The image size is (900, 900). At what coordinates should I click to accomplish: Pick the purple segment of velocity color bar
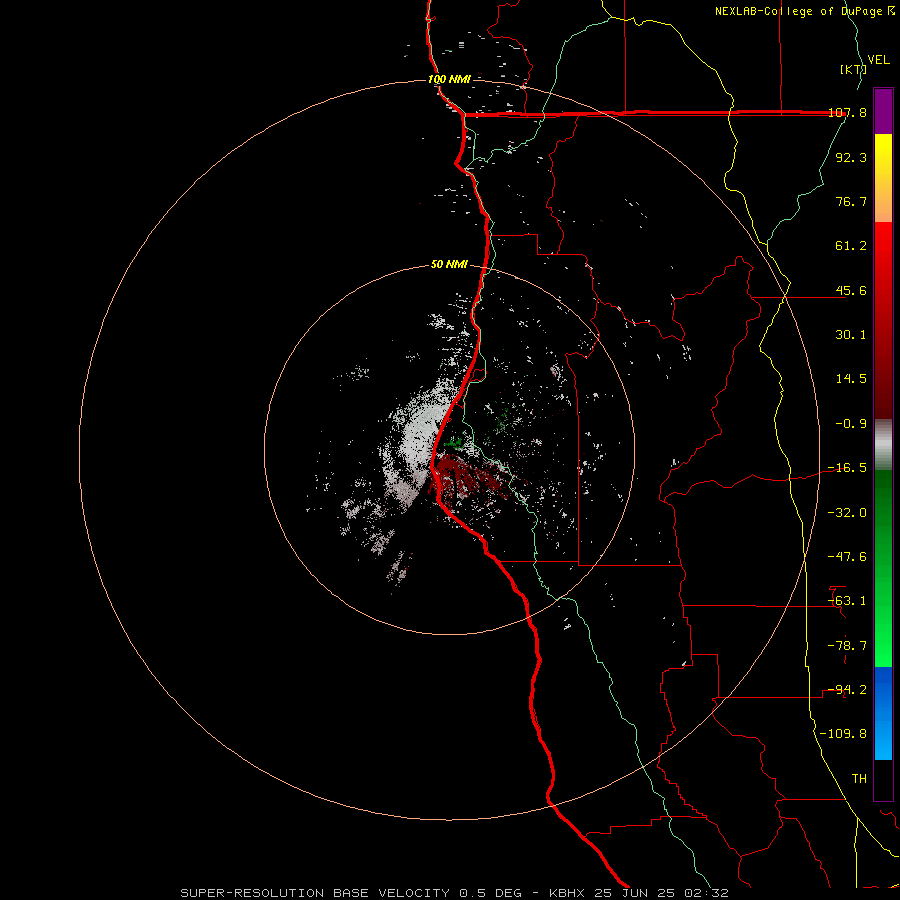[x=883, y=111]
